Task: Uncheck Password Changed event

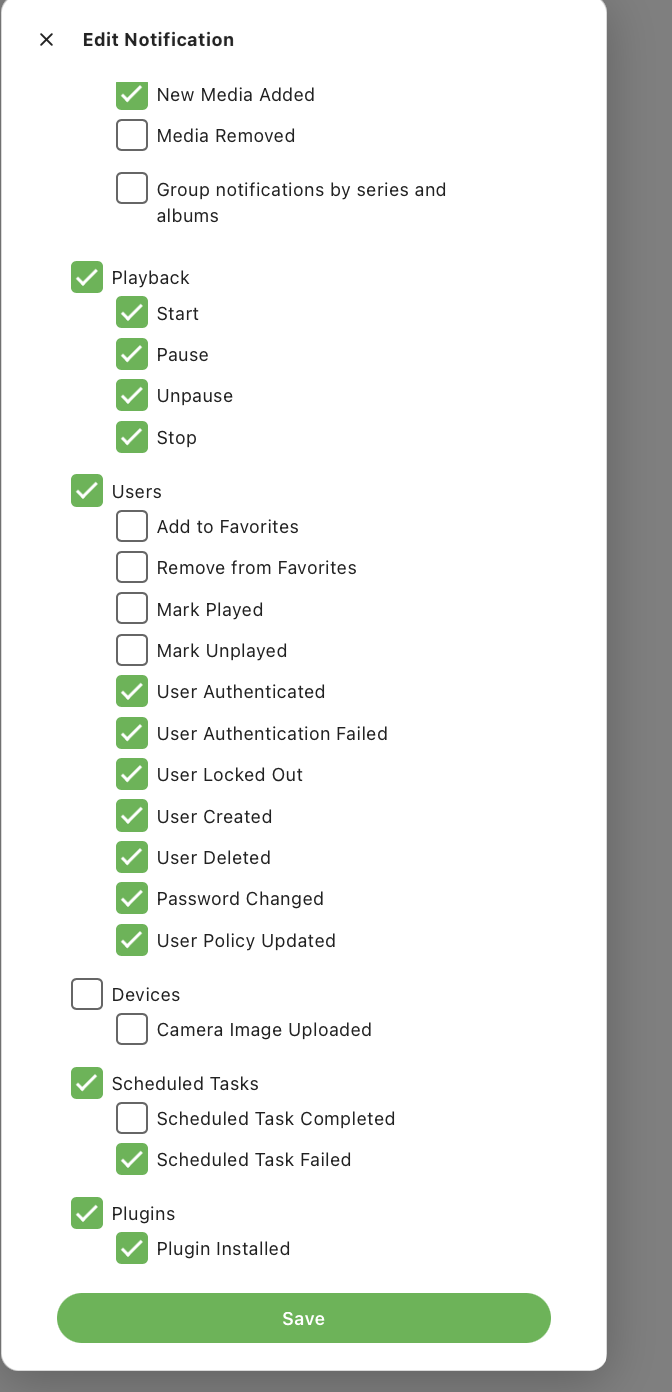Action: [x=132, y=898]
